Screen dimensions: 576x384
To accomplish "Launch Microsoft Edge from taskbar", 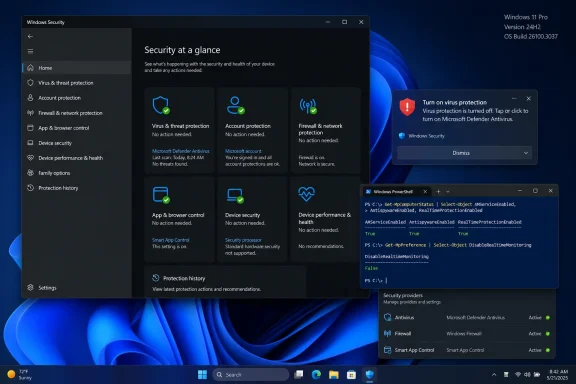I will (x=316, y=375).
